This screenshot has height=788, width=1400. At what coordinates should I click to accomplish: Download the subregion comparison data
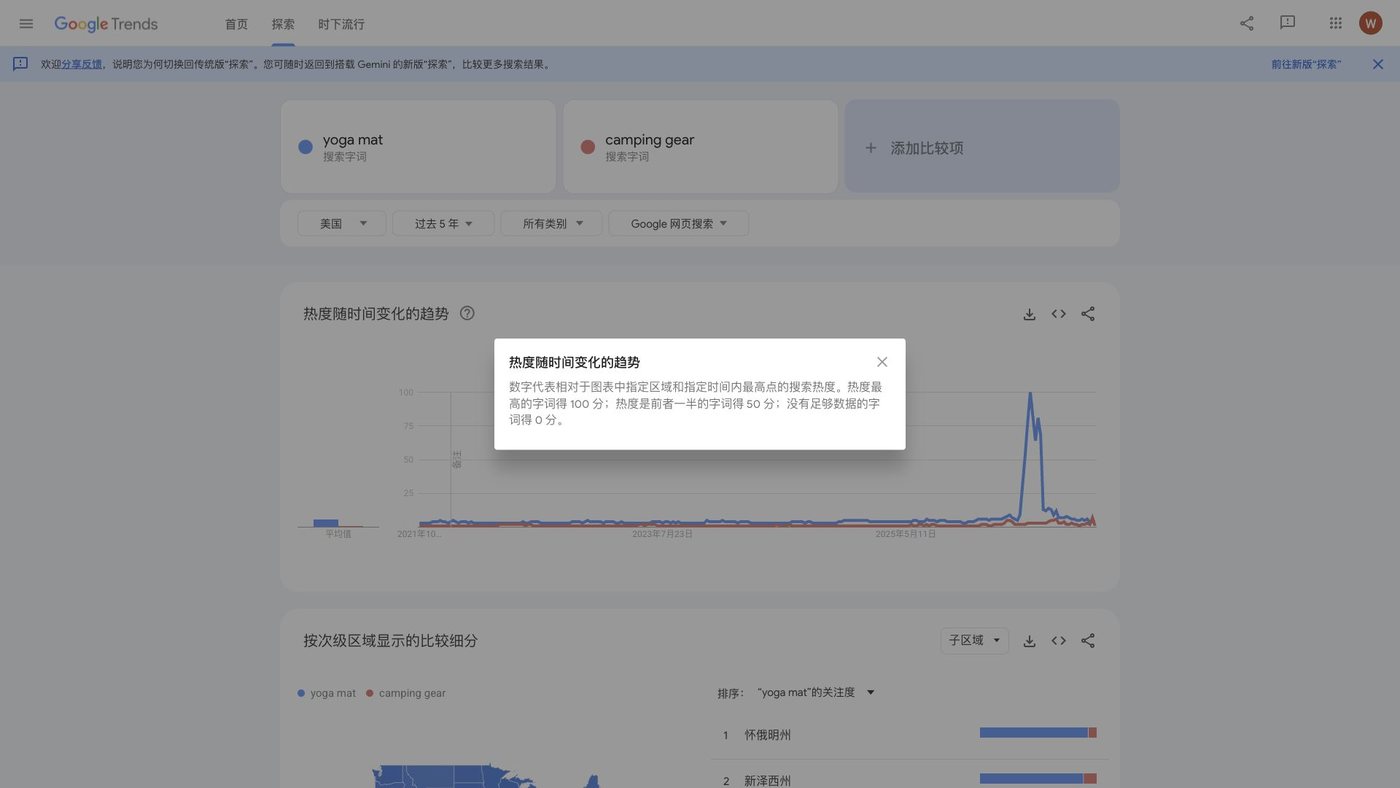(1029, 641)
